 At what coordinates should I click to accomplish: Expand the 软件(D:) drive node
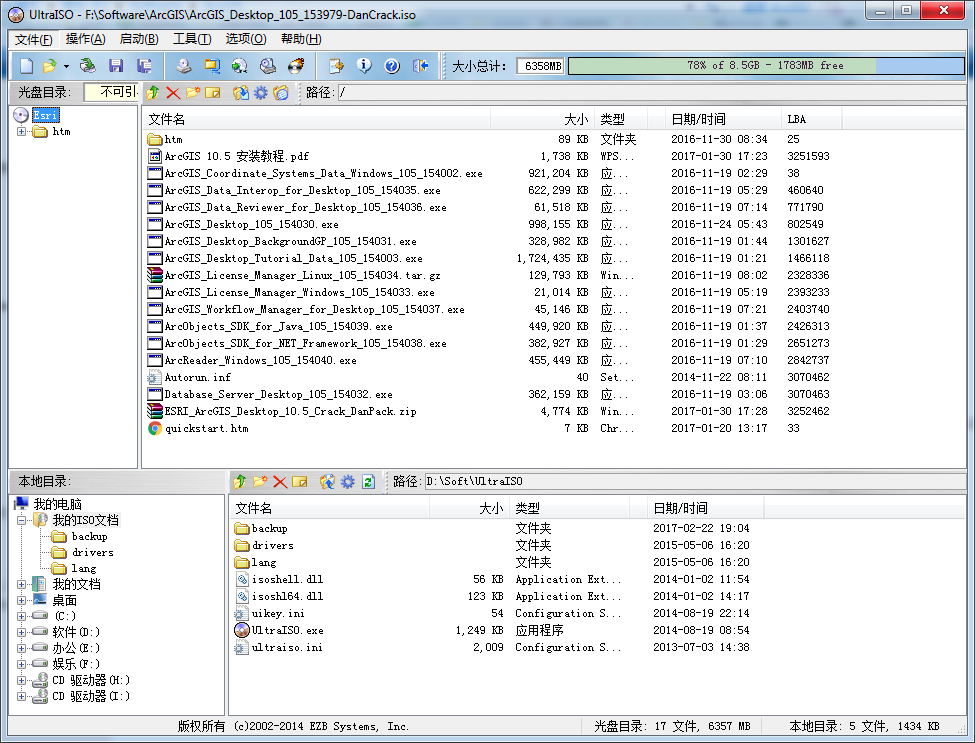[22, 633]
